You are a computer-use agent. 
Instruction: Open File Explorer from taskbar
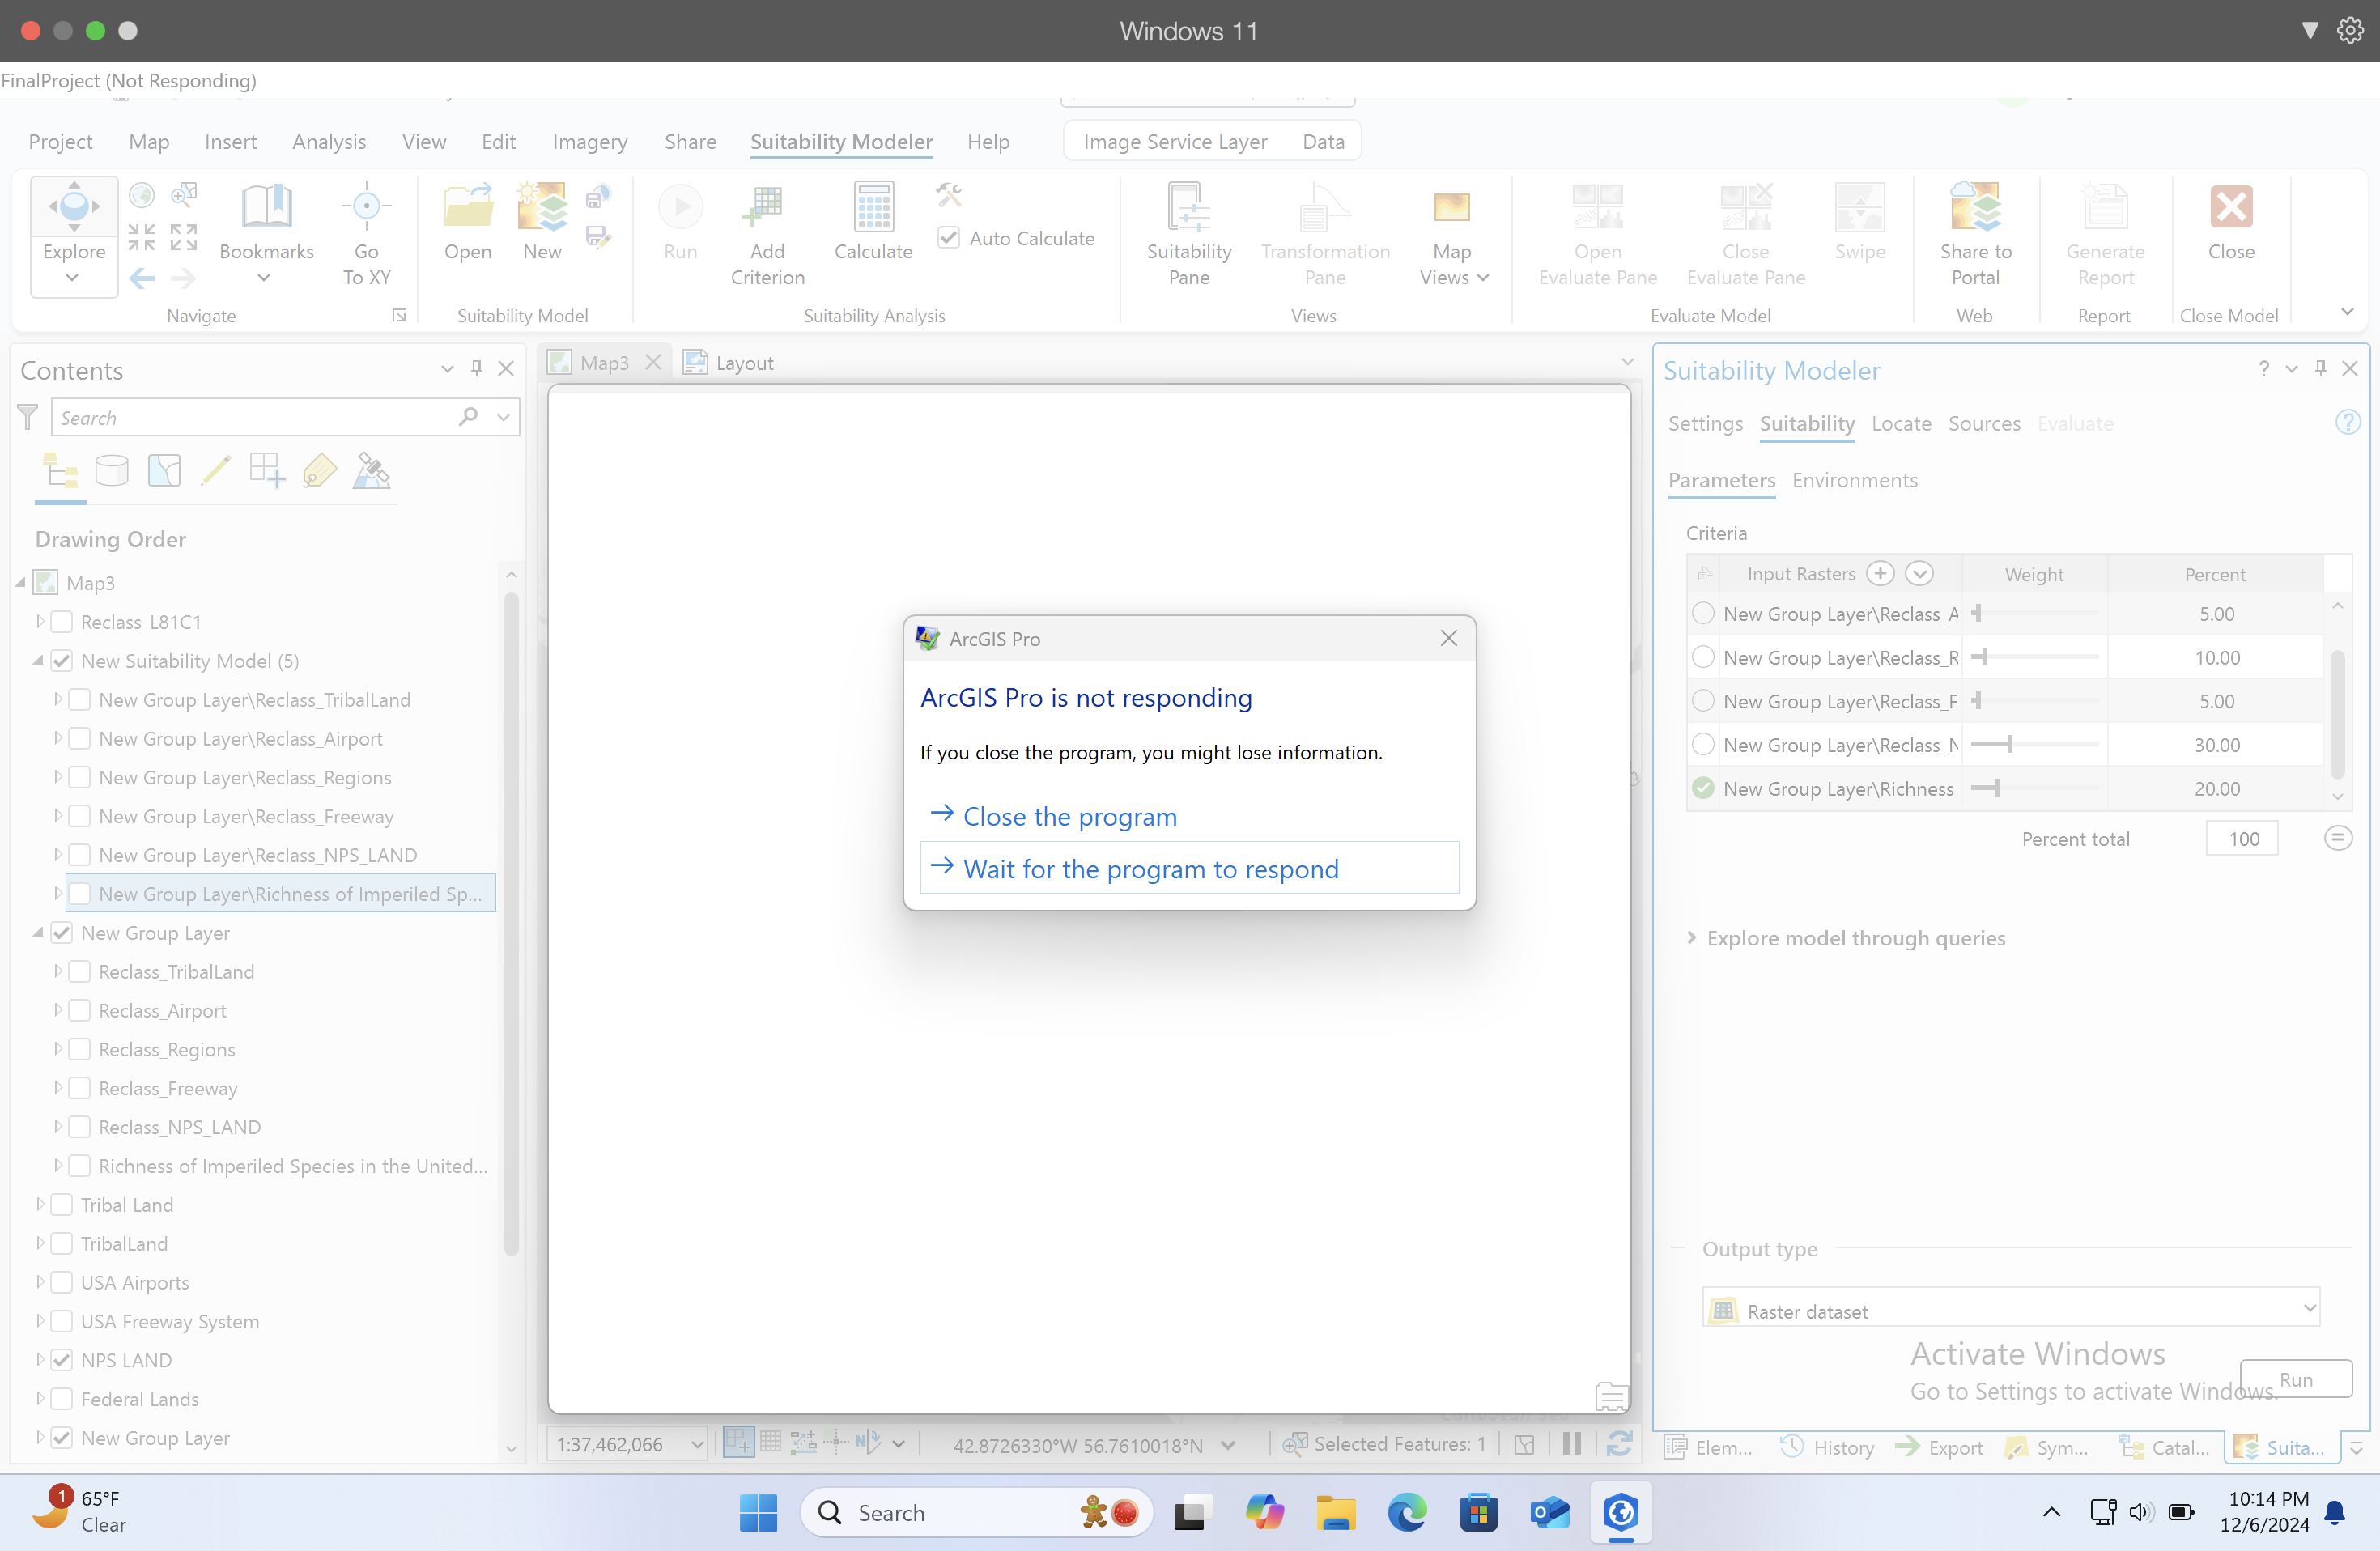click(x=1334, y=1512)
